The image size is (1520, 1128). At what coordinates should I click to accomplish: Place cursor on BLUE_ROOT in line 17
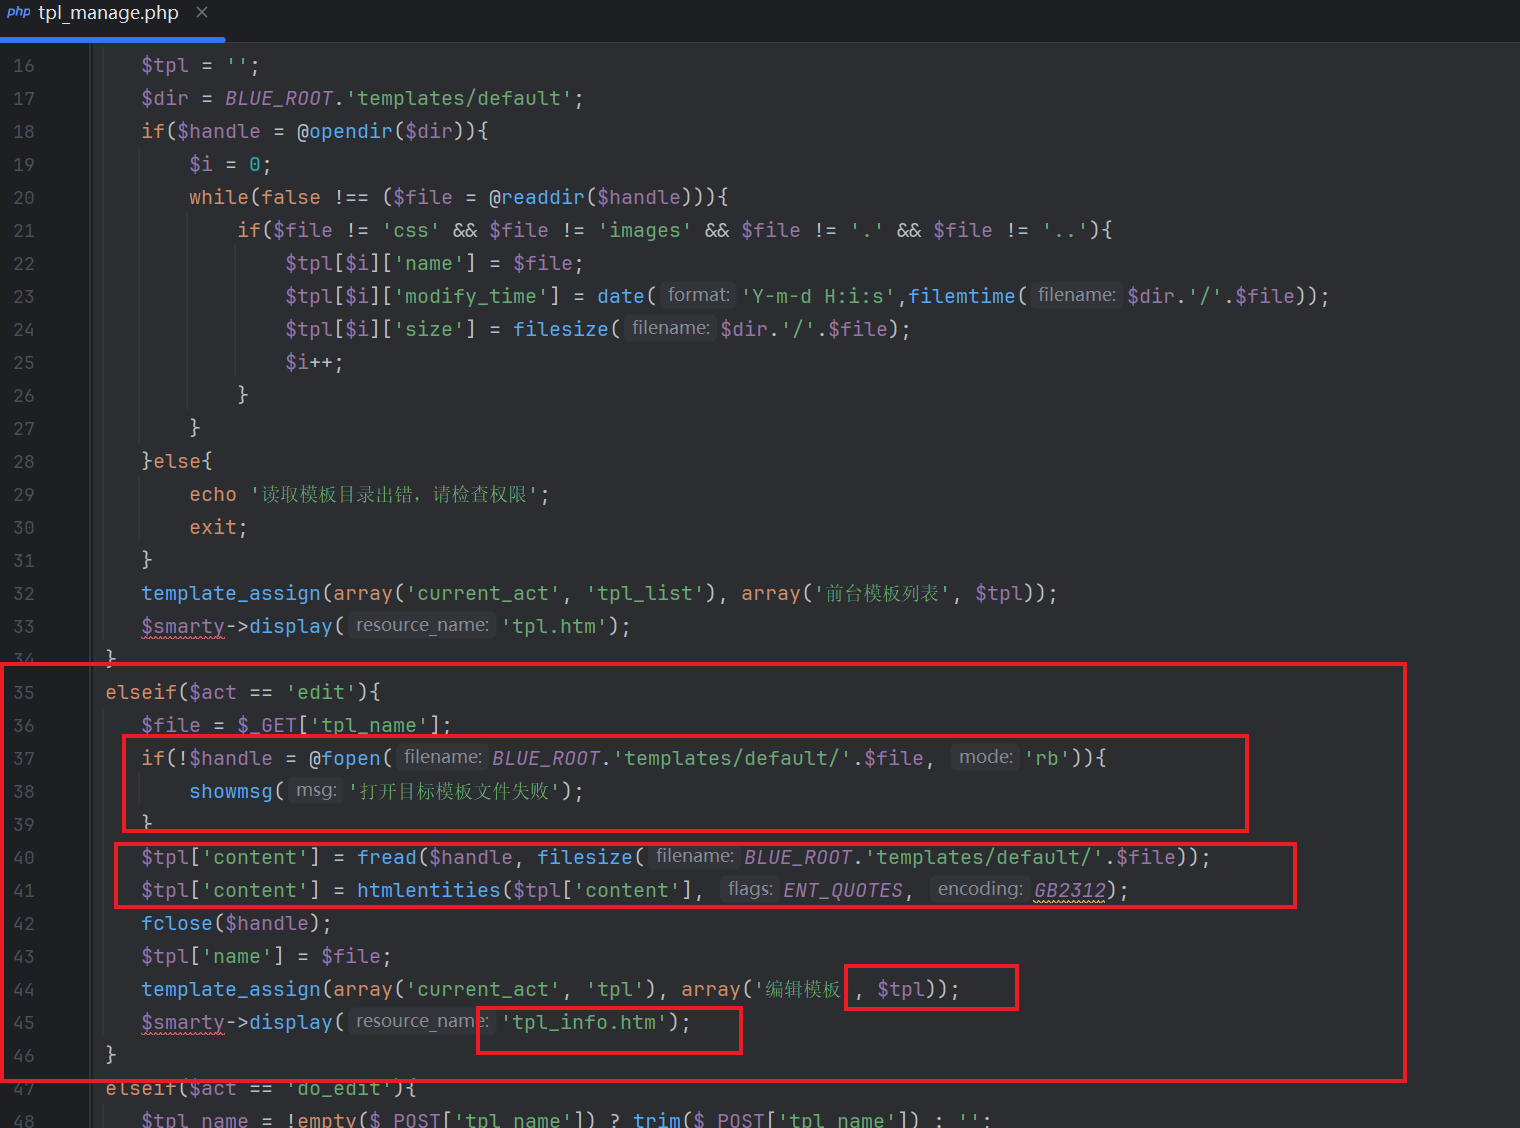coord(279,98)
